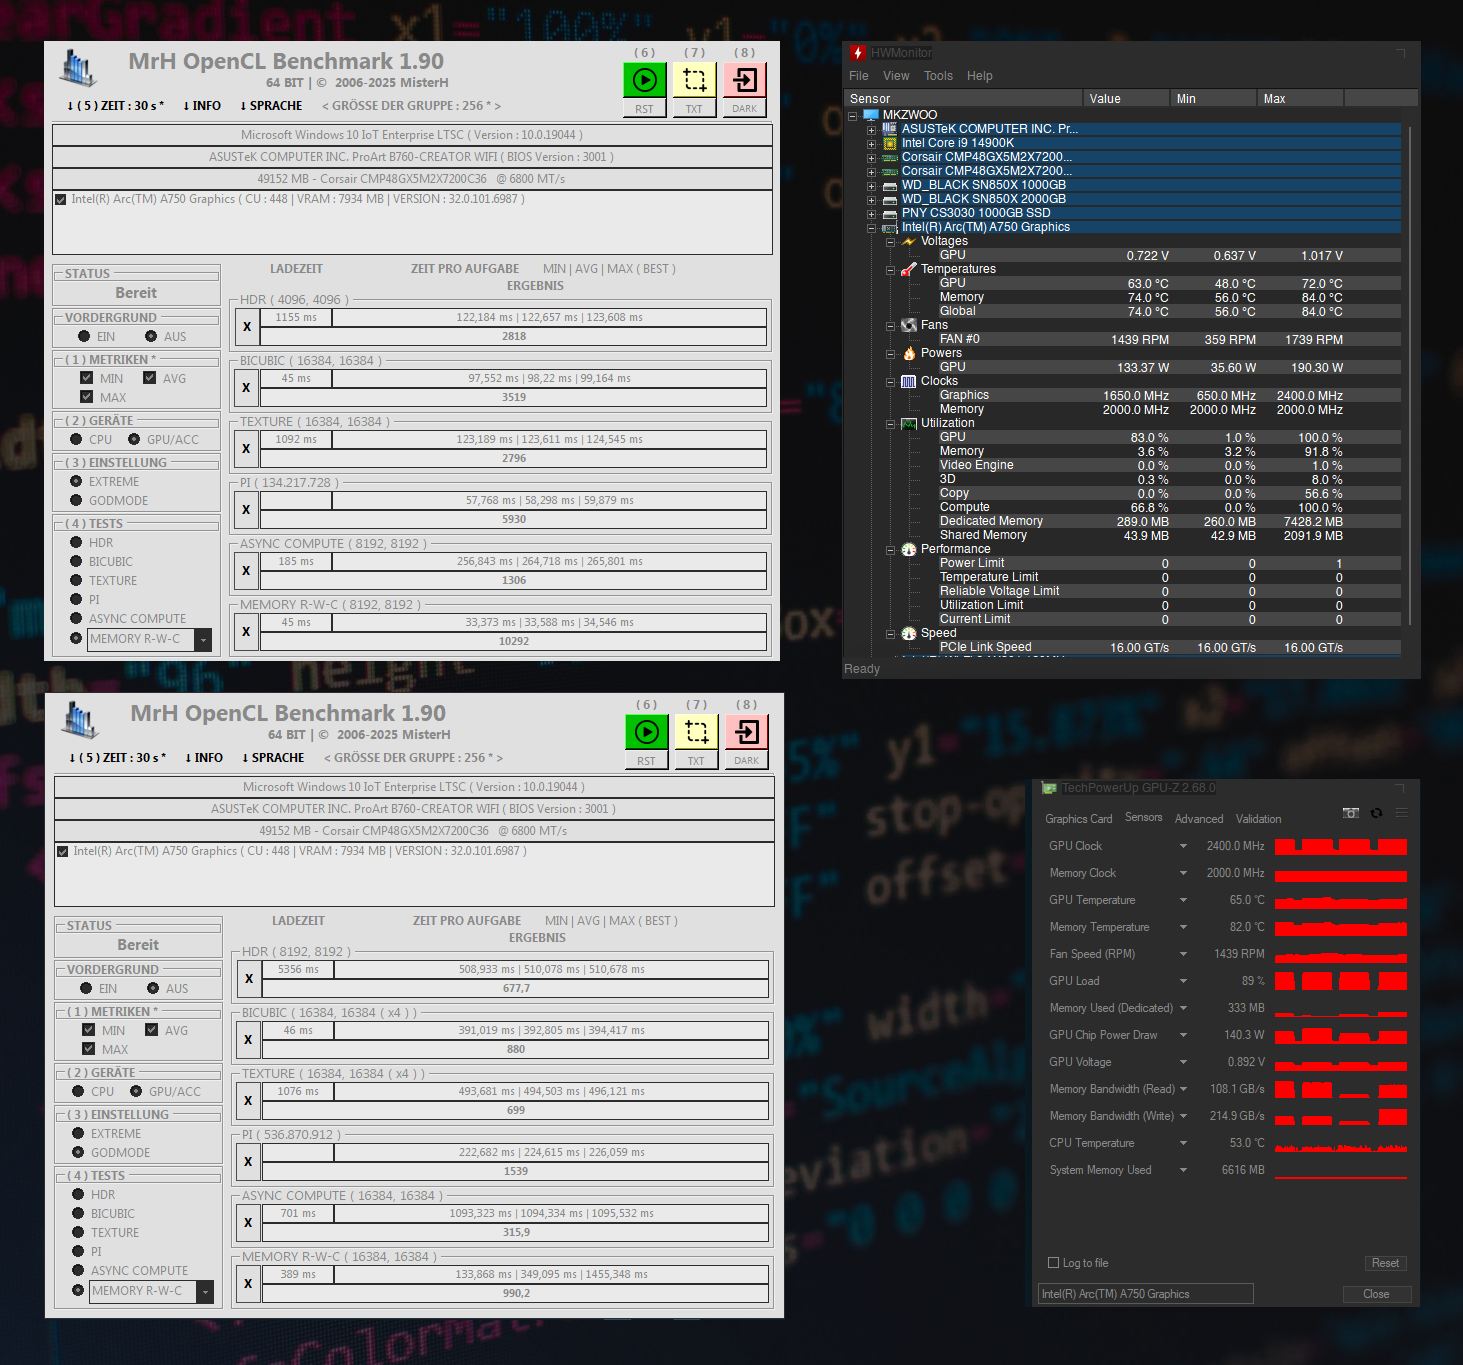This screenshot has height=1365, width=1463.
Task: Click the thermometer icon next to Temperatures
Action: coord(909,269)
